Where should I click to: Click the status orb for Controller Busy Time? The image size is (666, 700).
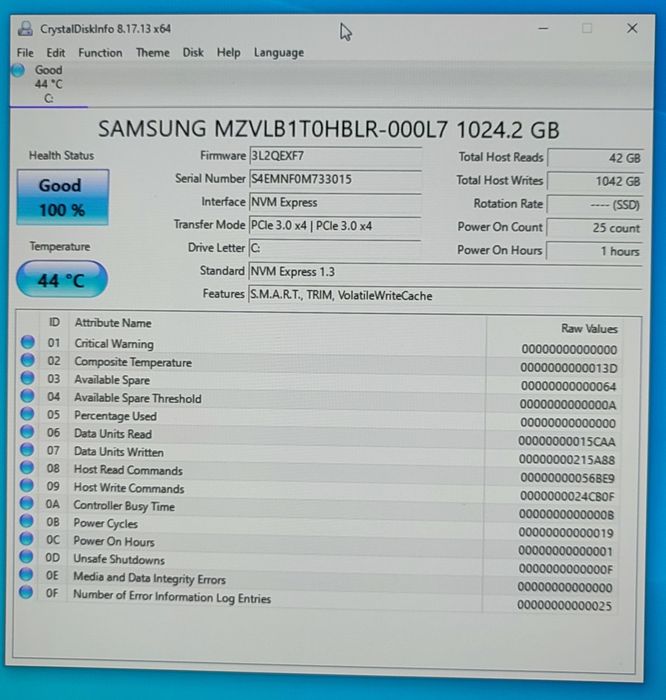coord(27,503)
